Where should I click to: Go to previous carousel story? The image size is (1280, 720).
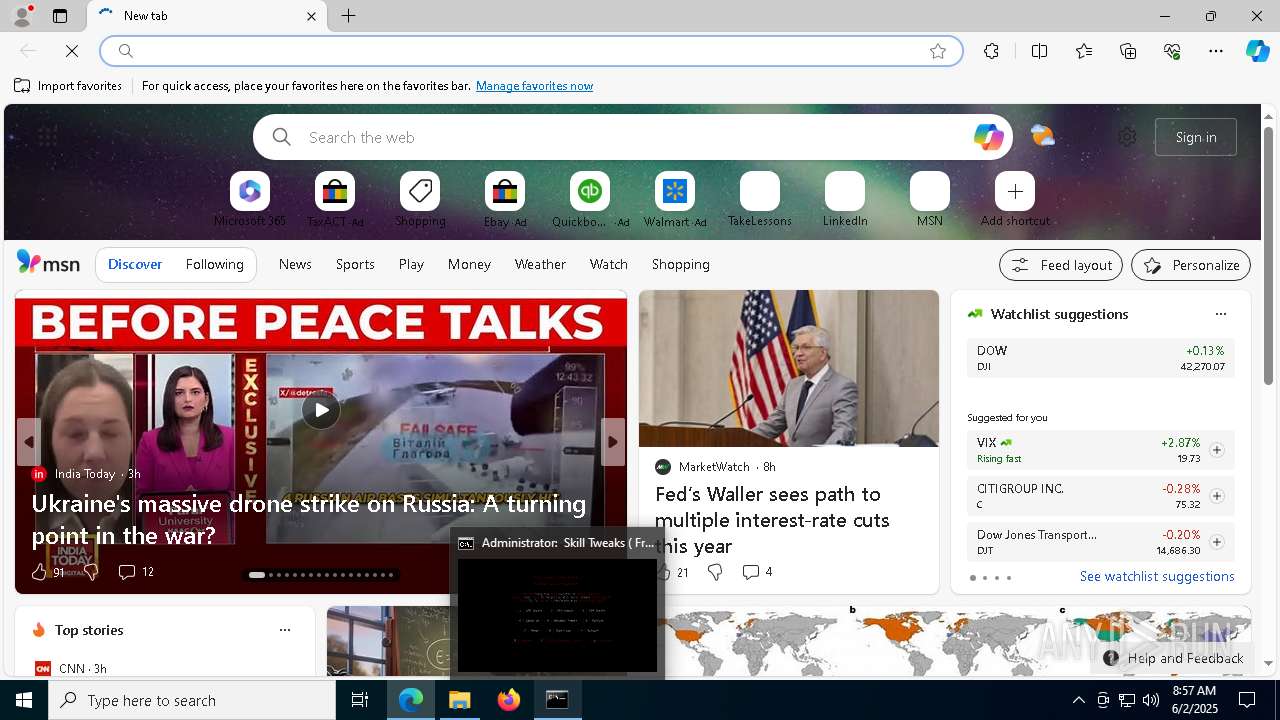[x=28, y=441]
